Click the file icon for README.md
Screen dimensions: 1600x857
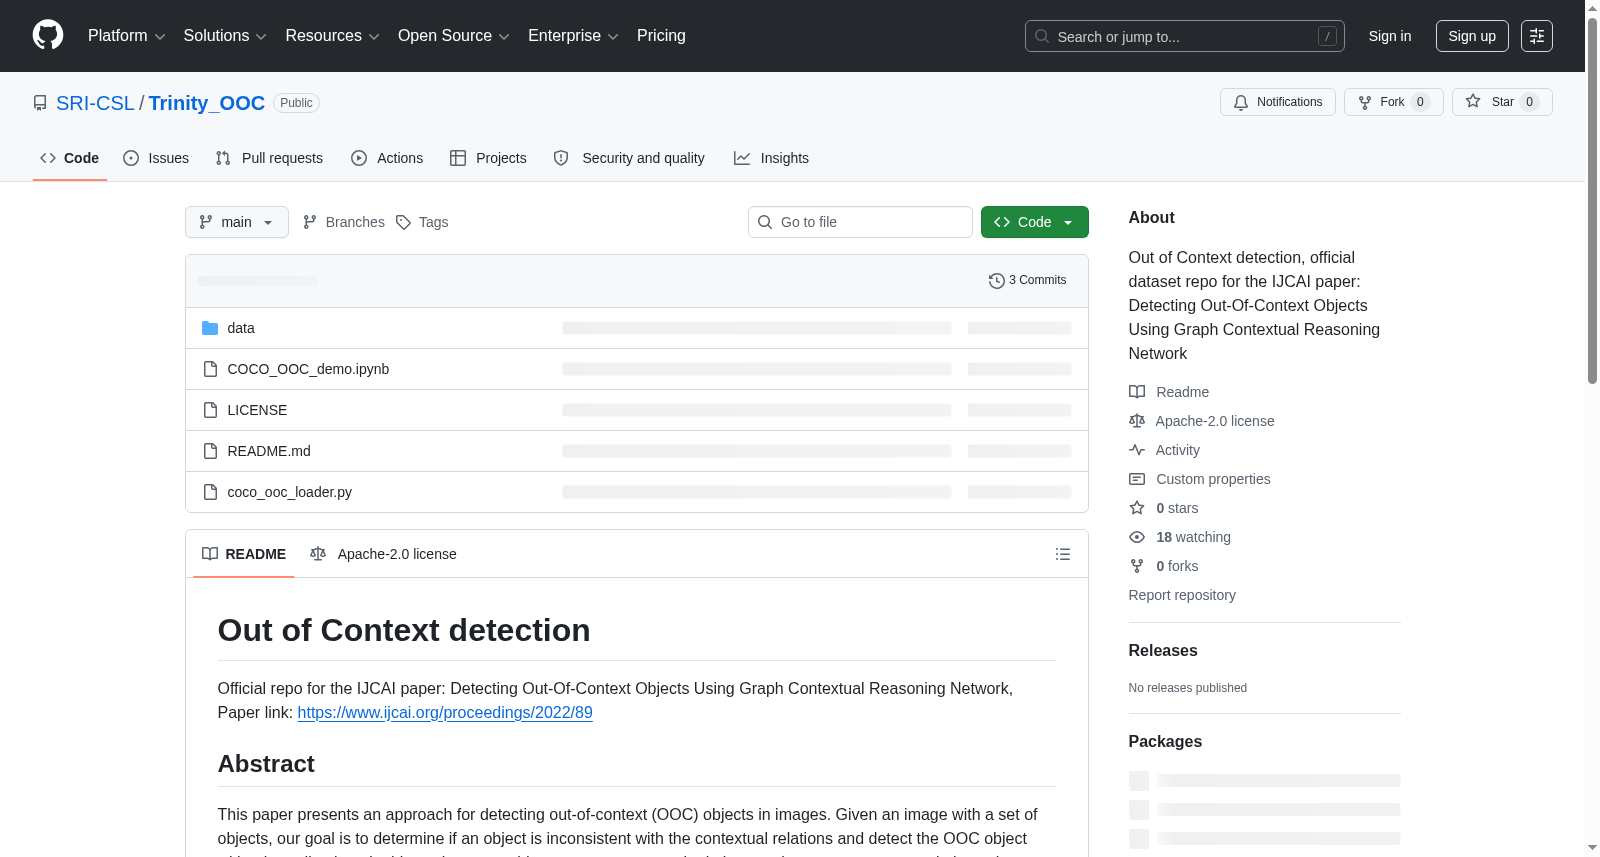210,451
